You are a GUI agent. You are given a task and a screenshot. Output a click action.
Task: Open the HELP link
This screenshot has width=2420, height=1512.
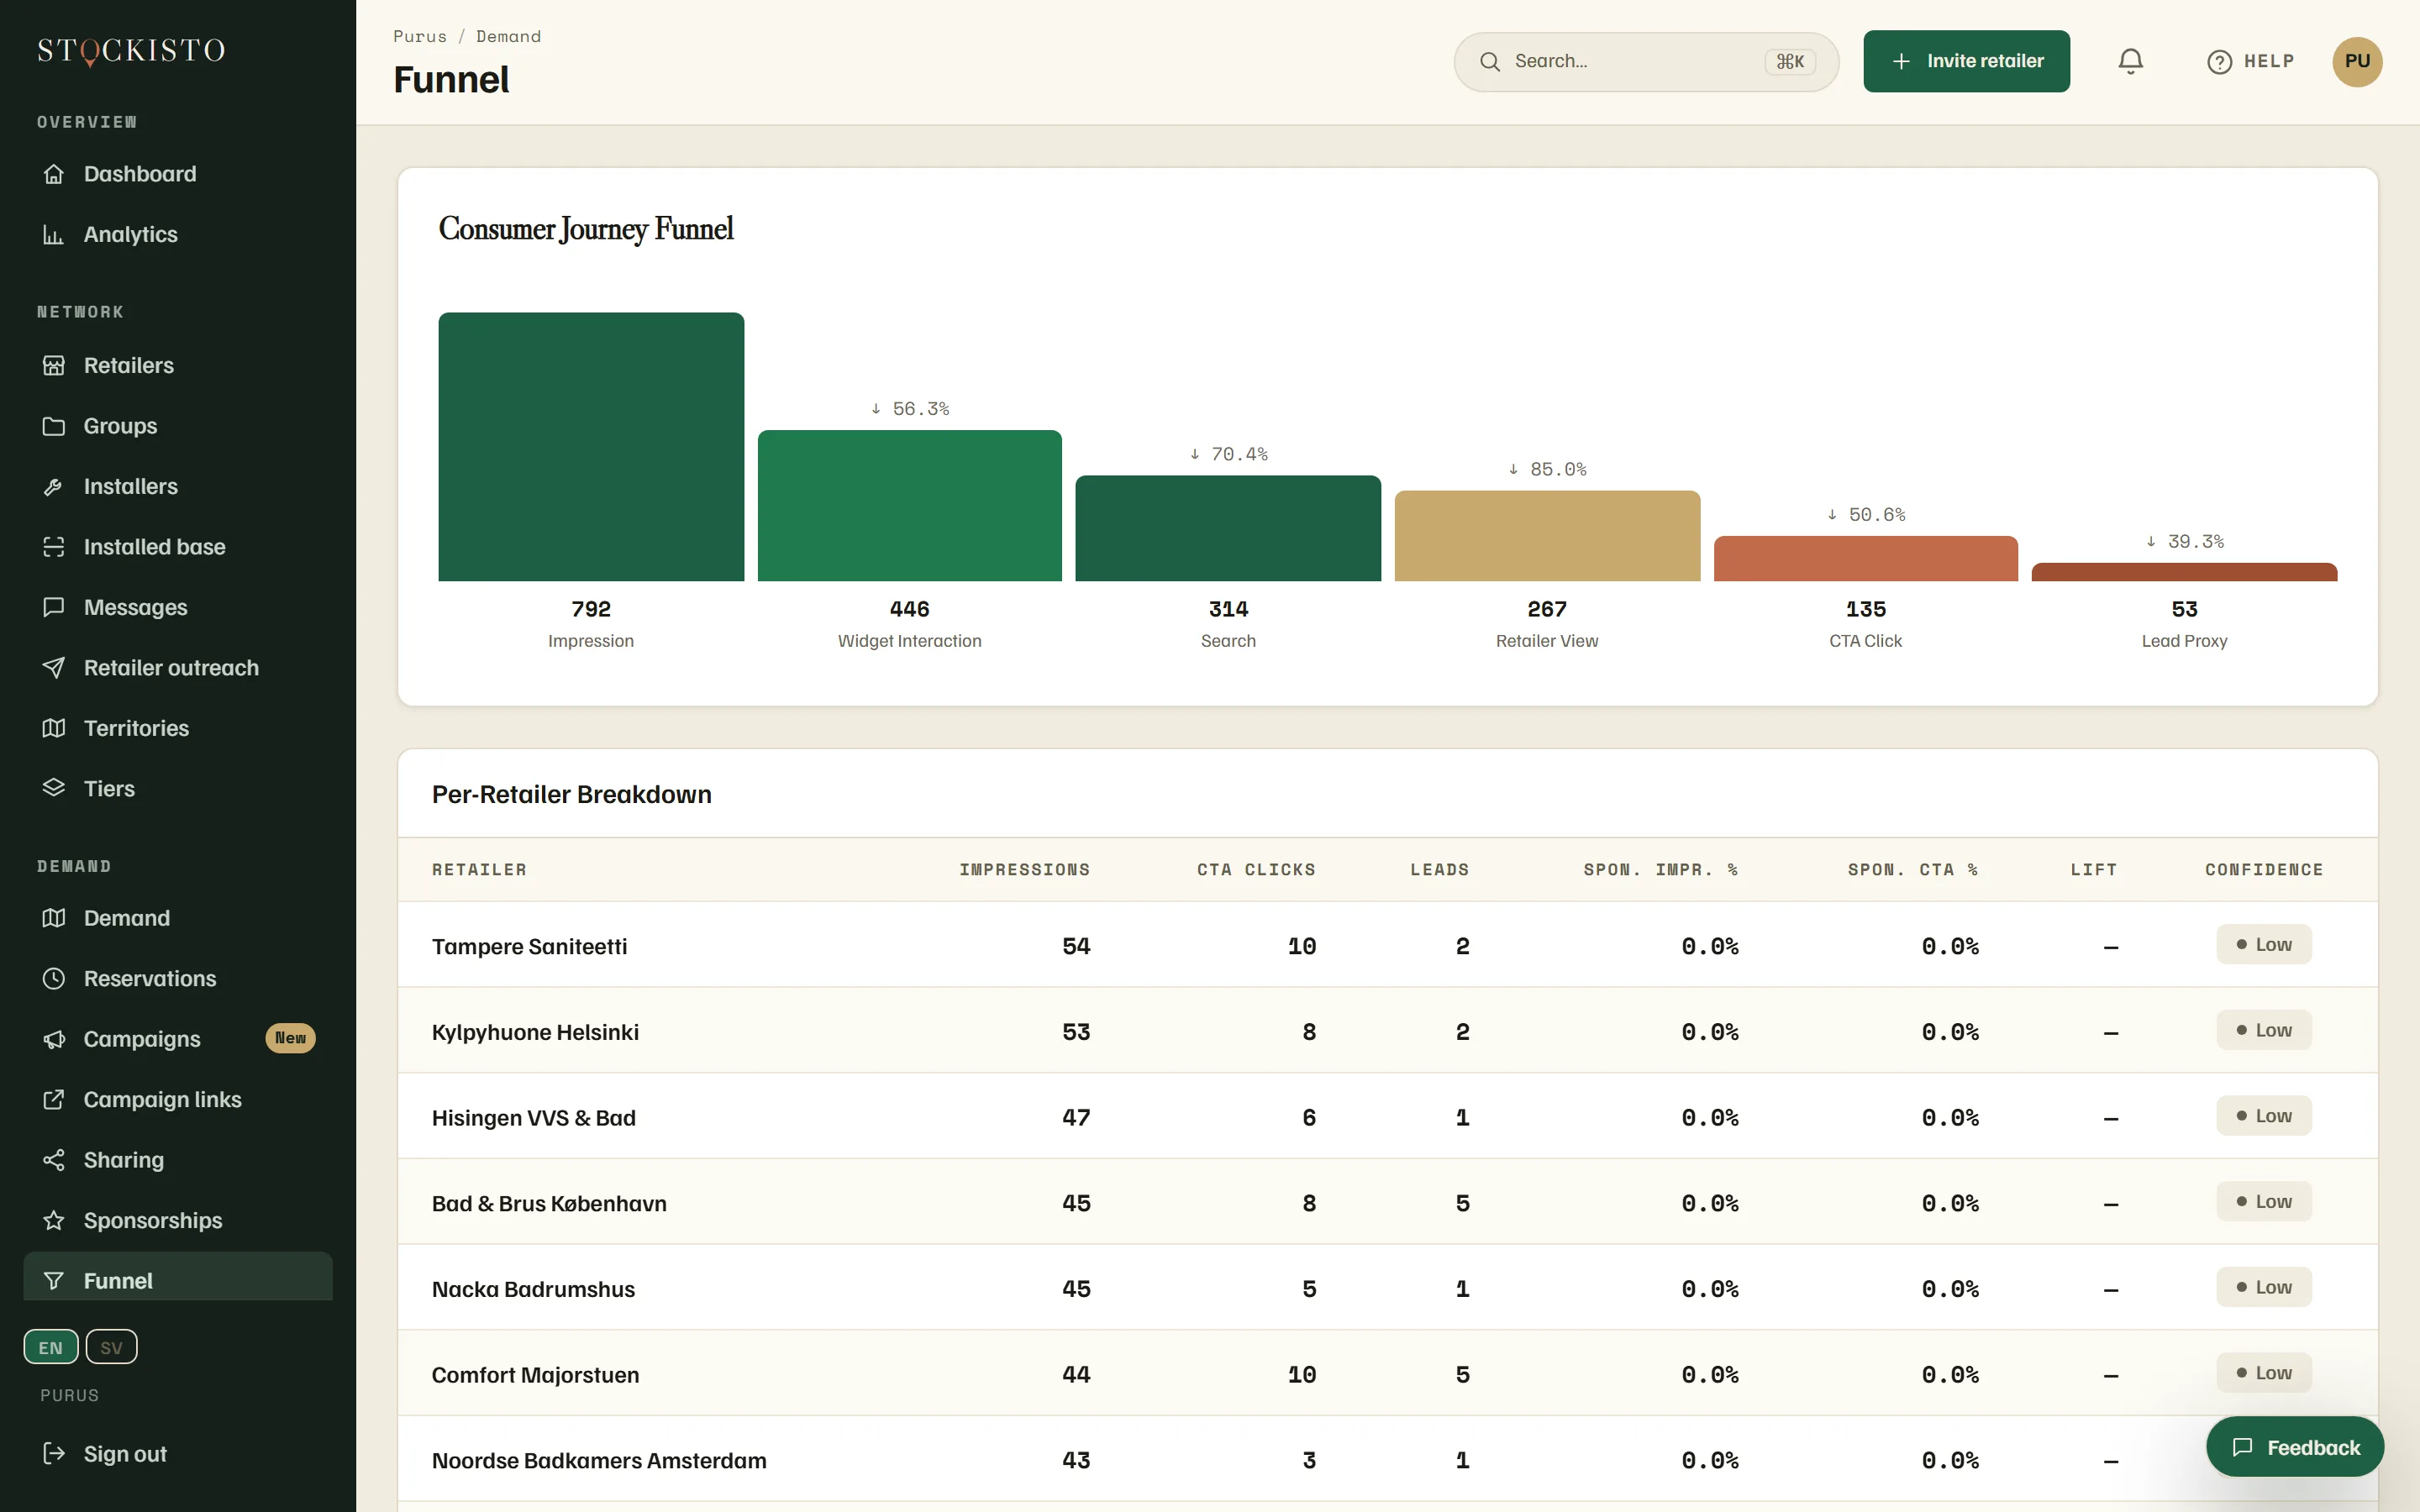tap(2250, 61)
